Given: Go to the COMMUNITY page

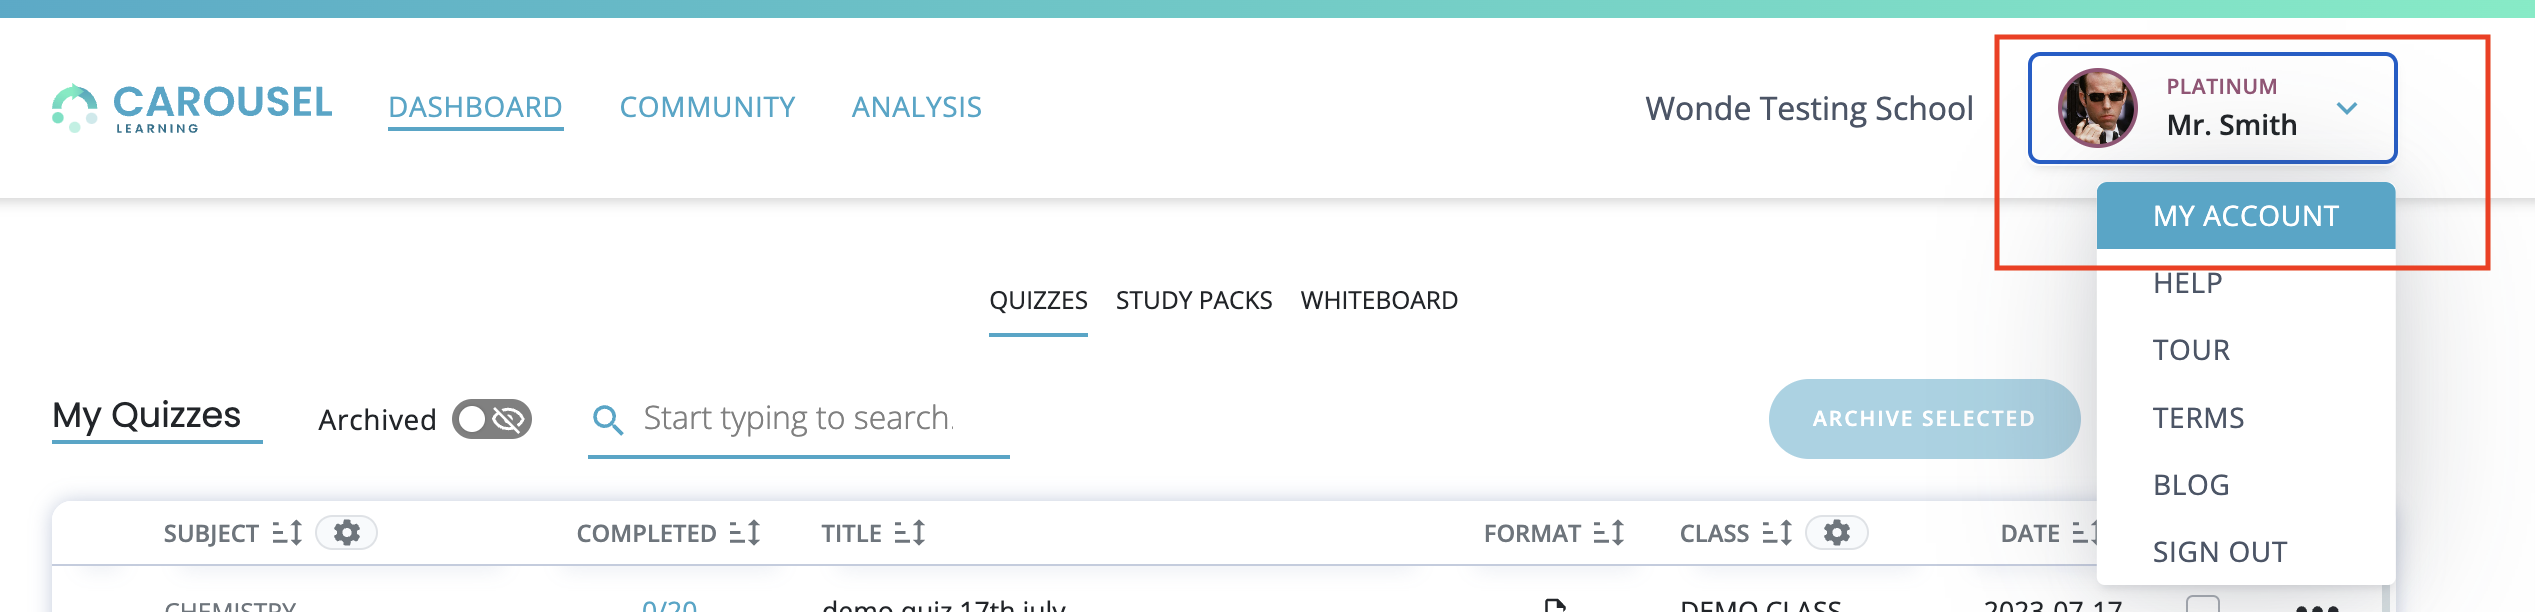Looking at the screenshot, I should [707, 107].
